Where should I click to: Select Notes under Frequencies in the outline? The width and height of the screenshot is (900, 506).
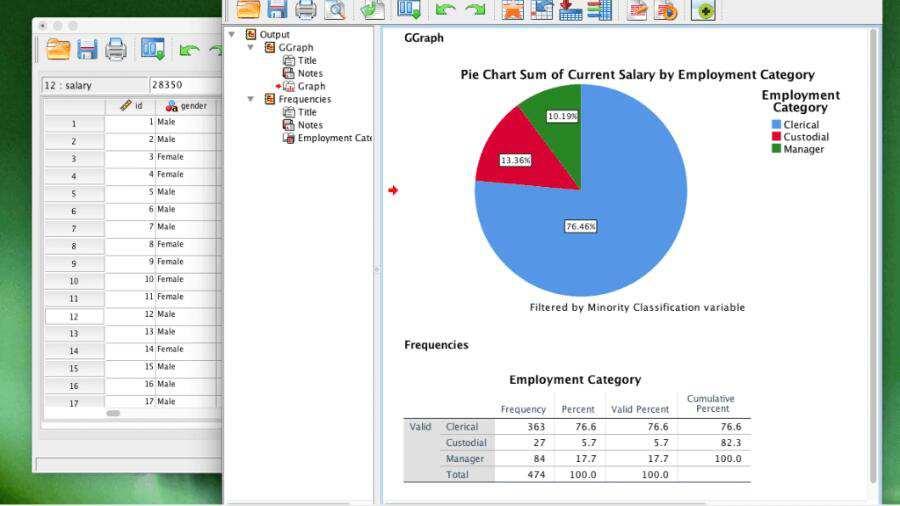pyautogui.click(x=310, y=125)
